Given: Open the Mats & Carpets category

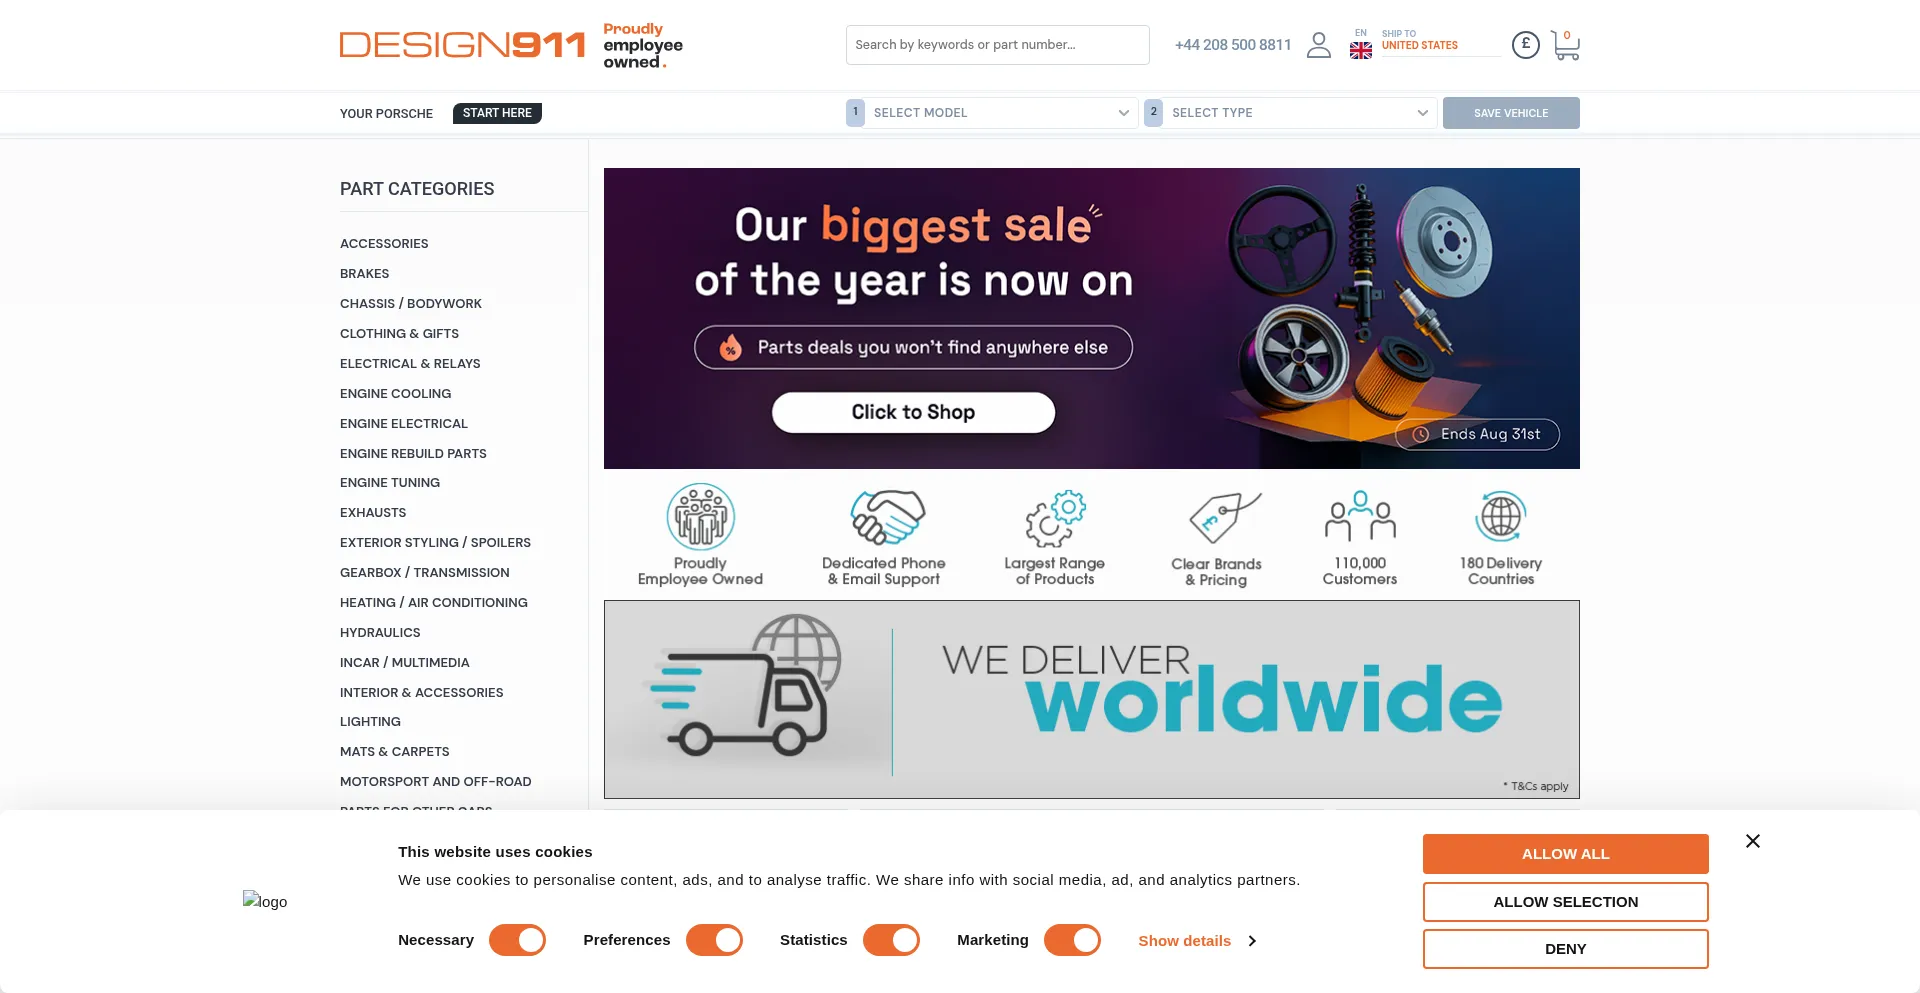Looking at the screenshot, I should point(395,752).
